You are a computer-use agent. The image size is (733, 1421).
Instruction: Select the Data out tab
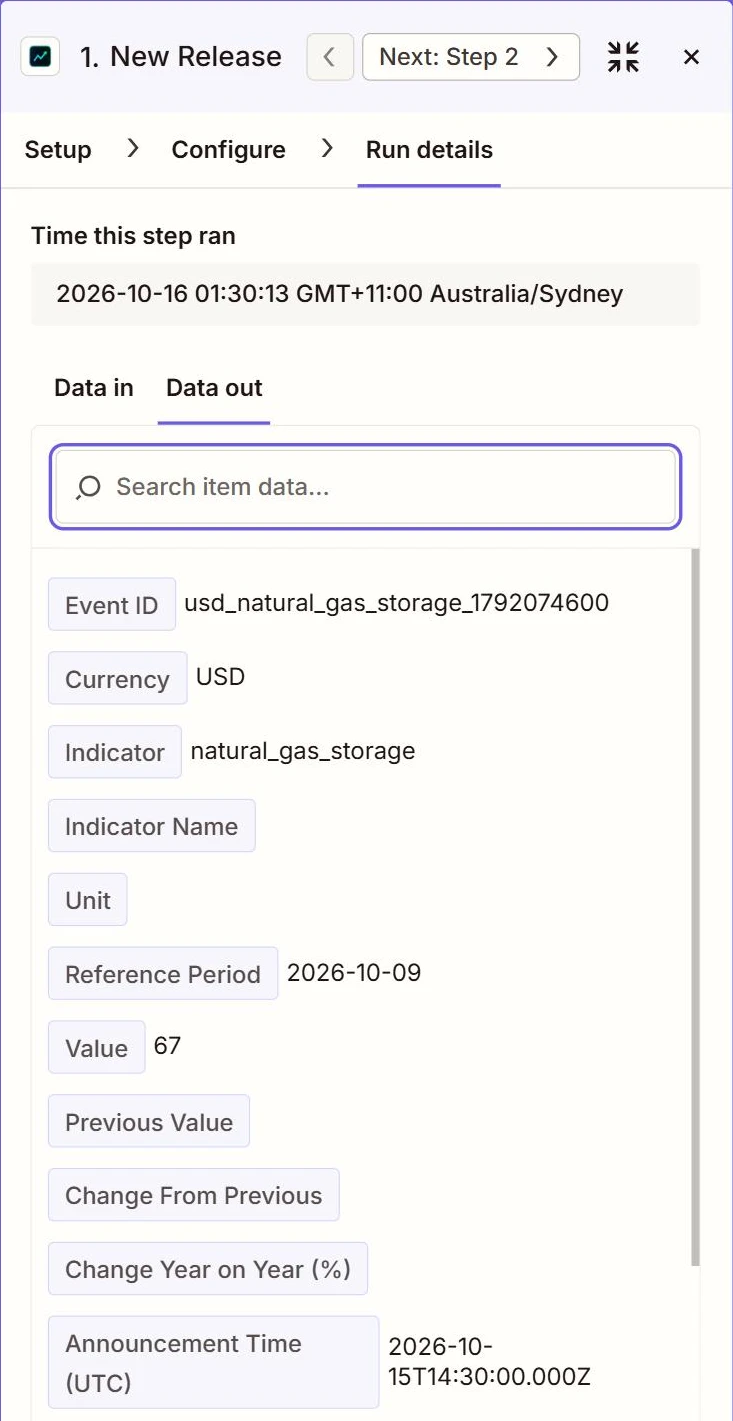tap(214, 388)
